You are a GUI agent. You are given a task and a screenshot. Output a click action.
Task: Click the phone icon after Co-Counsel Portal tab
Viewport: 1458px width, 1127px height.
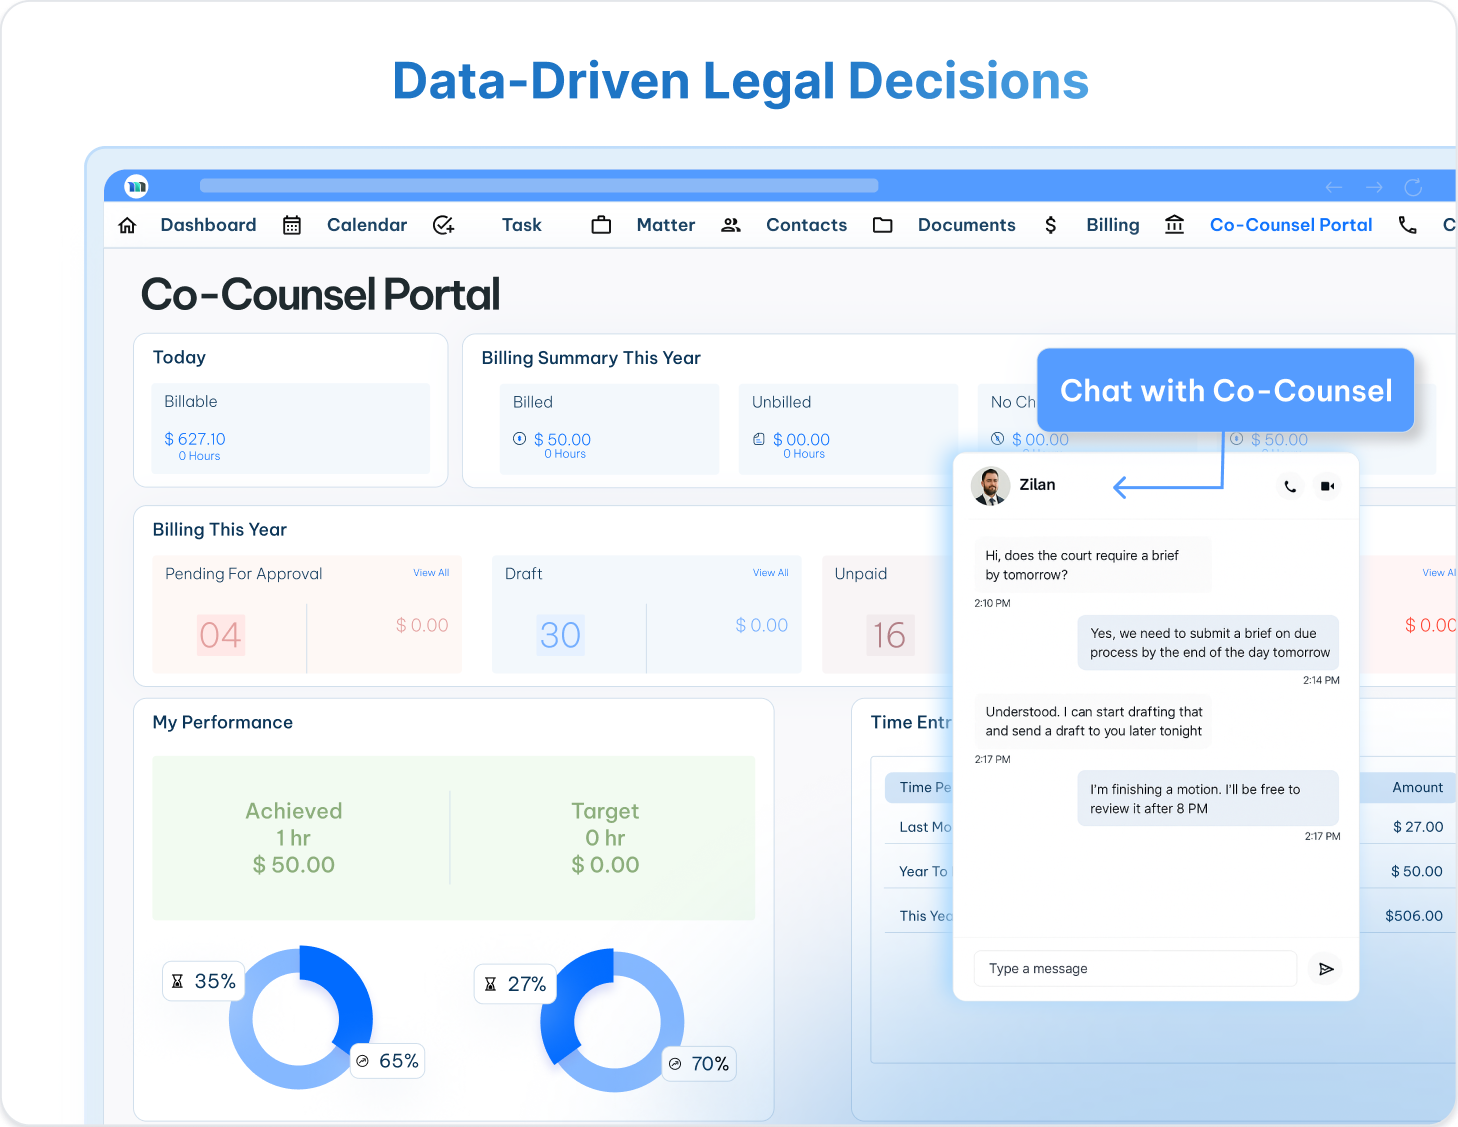(1407, 225)
